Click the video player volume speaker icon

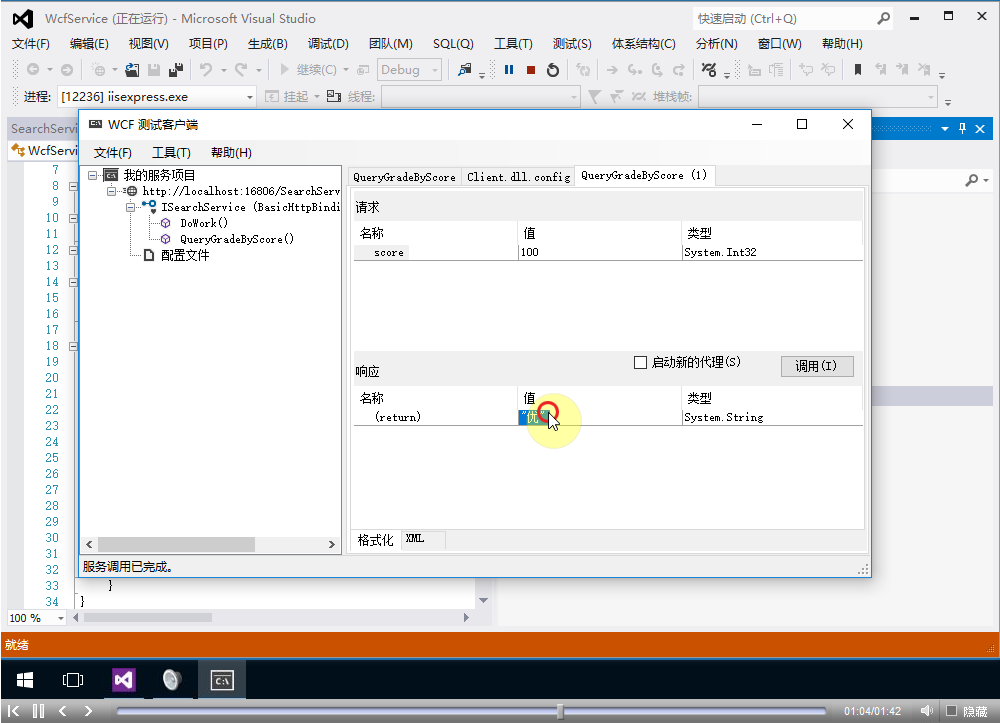coord(927,711)
